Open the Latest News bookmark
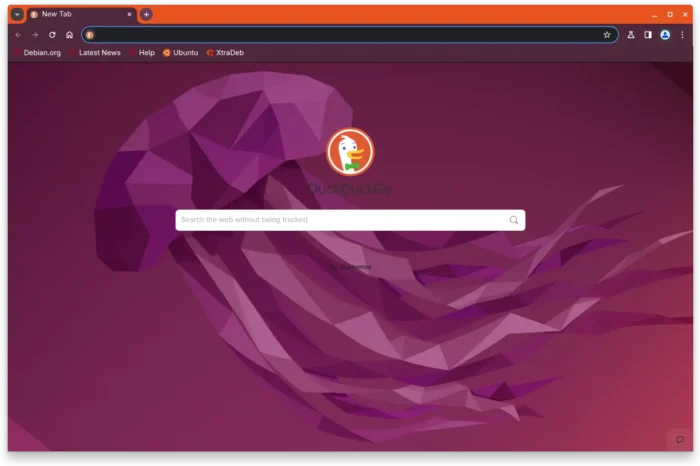Viewport: 700px width, 466px height. 95,53
